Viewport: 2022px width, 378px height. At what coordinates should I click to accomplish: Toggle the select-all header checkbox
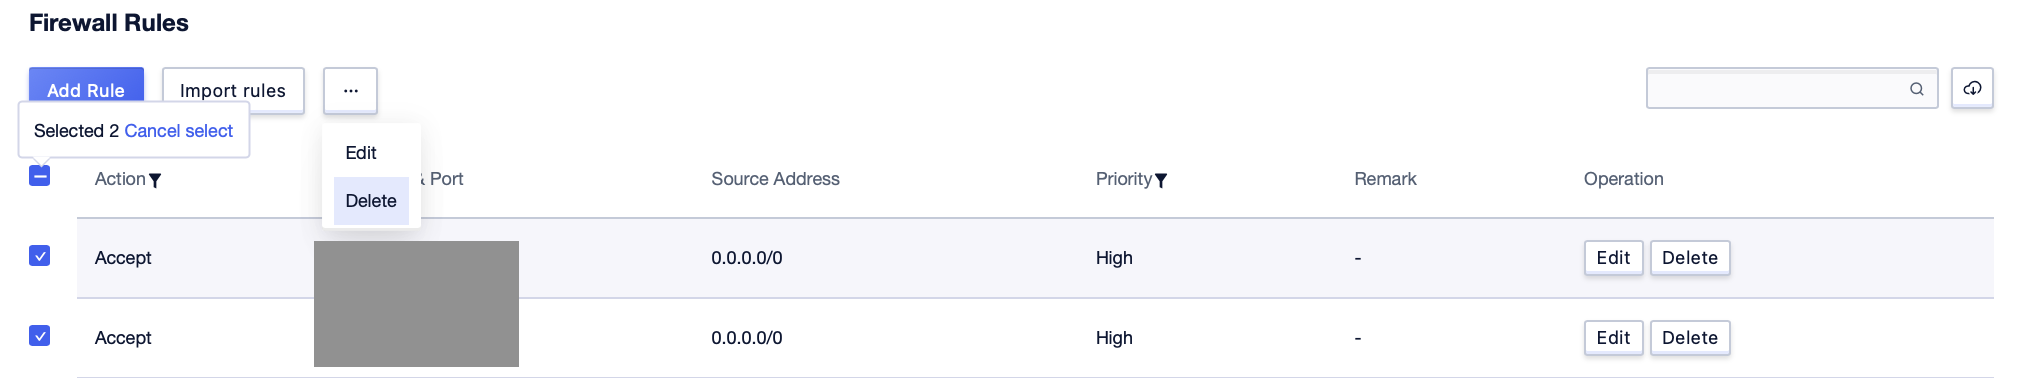[40, 176]
